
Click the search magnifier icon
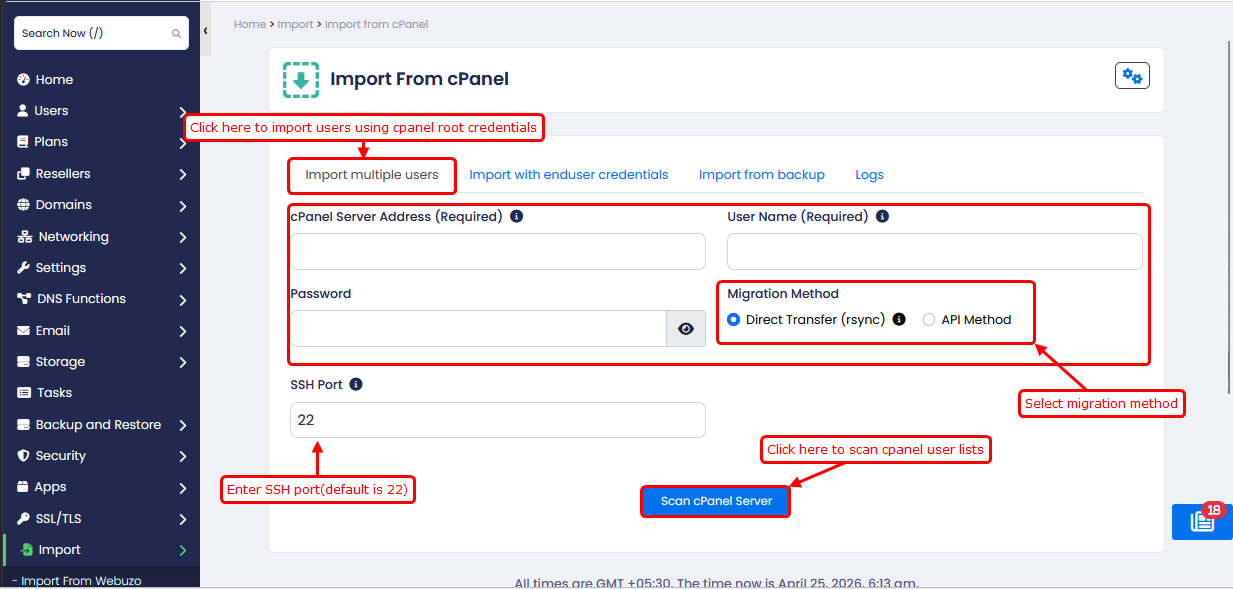tap(176, 33)
